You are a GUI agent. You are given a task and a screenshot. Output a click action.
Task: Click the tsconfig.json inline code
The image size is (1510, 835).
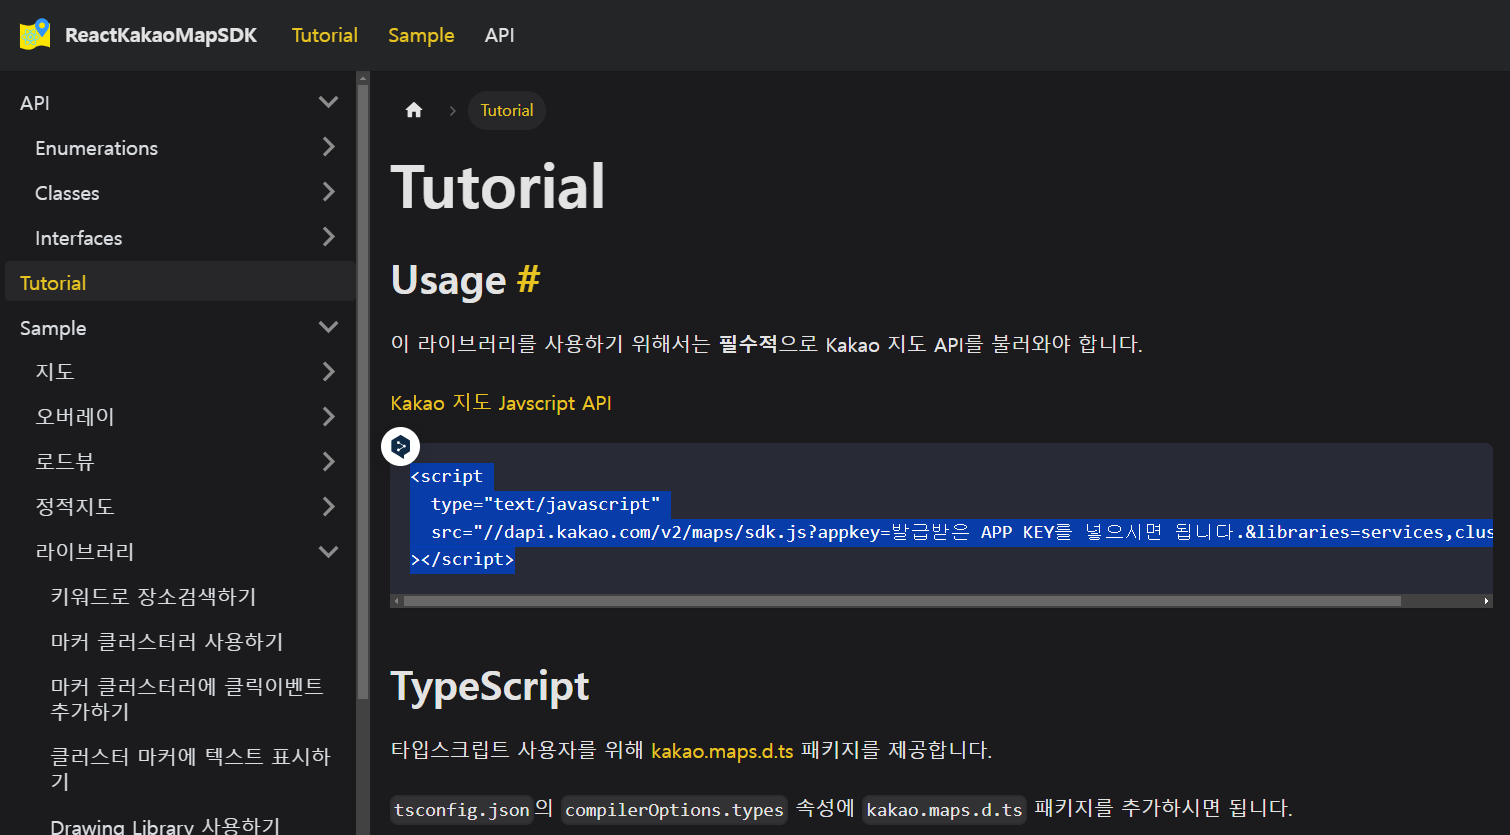click(462, 809)
